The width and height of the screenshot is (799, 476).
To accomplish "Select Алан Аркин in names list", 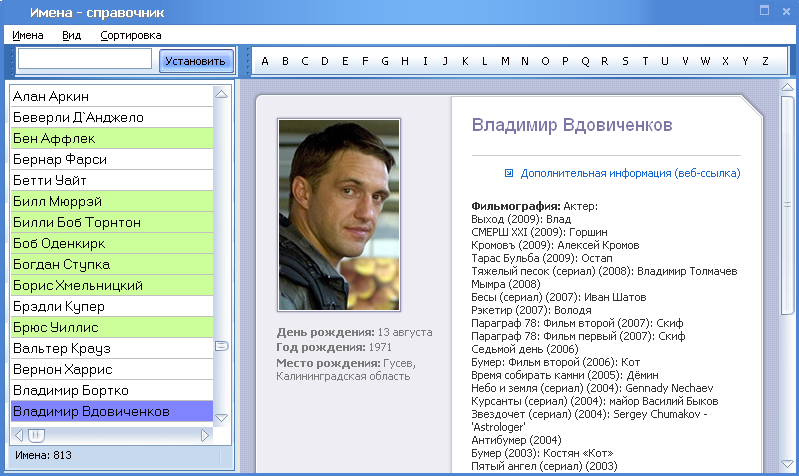I will click(x=112, y=96).
